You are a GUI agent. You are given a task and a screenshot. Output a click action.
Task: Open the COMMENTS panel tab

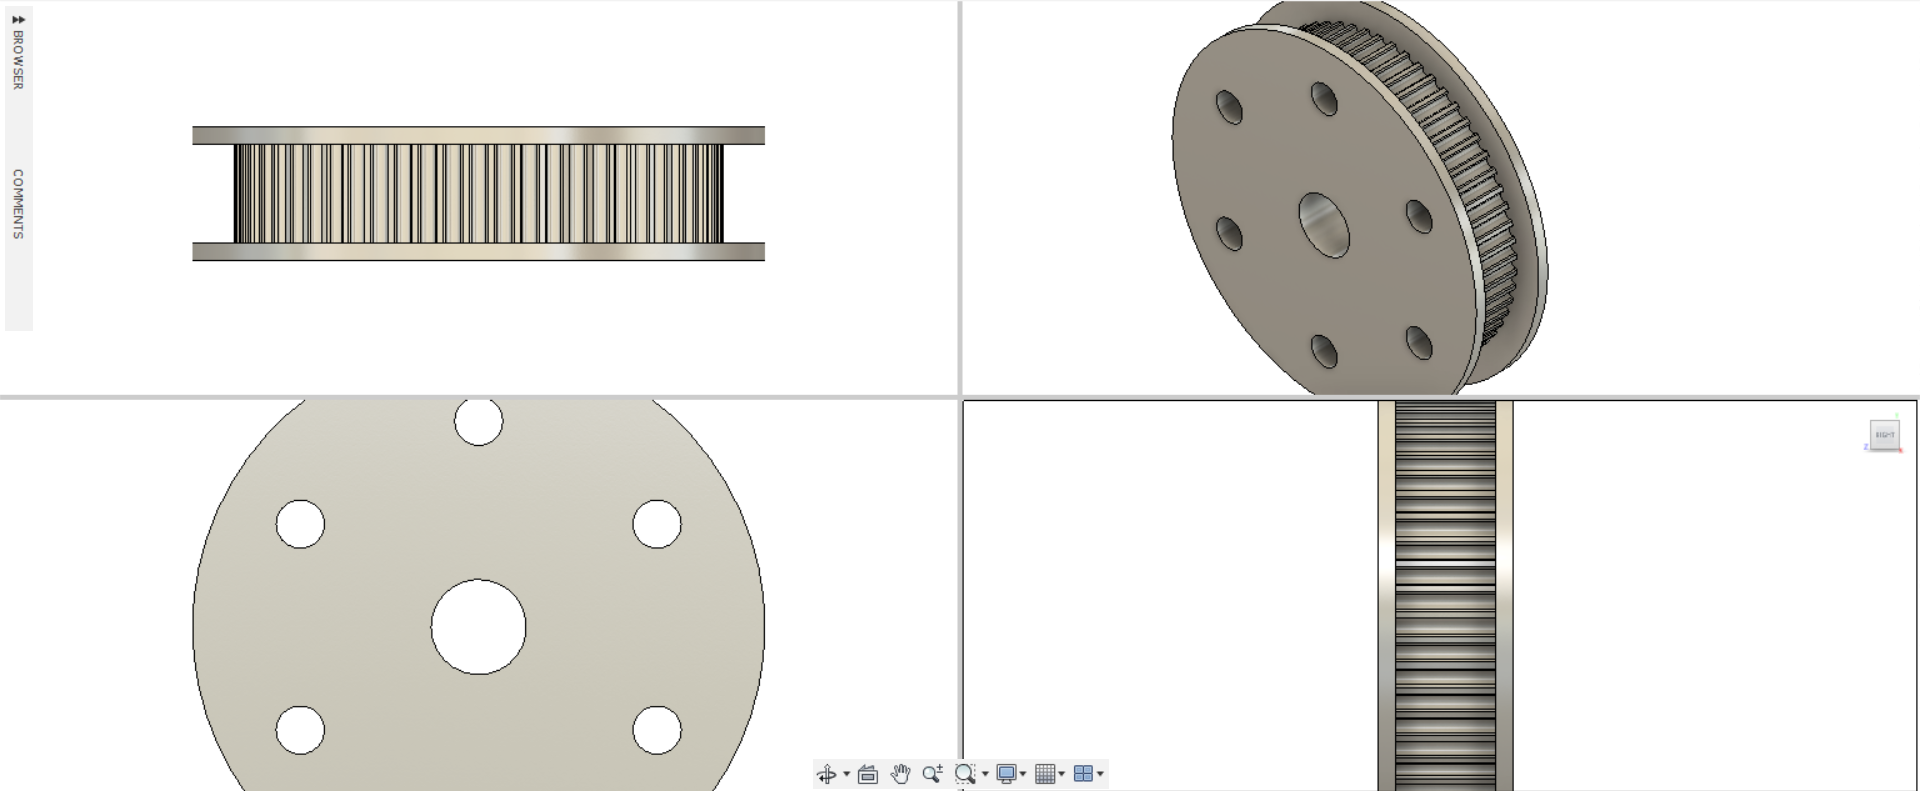tap(18, 204)
